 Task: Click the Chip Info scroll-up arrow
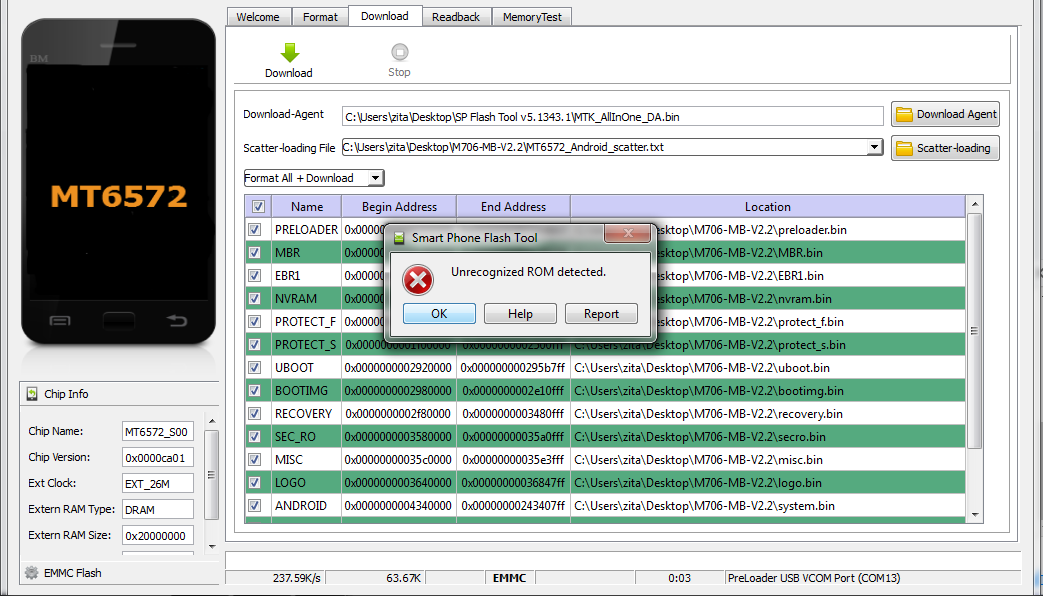(x=212, y=422)
